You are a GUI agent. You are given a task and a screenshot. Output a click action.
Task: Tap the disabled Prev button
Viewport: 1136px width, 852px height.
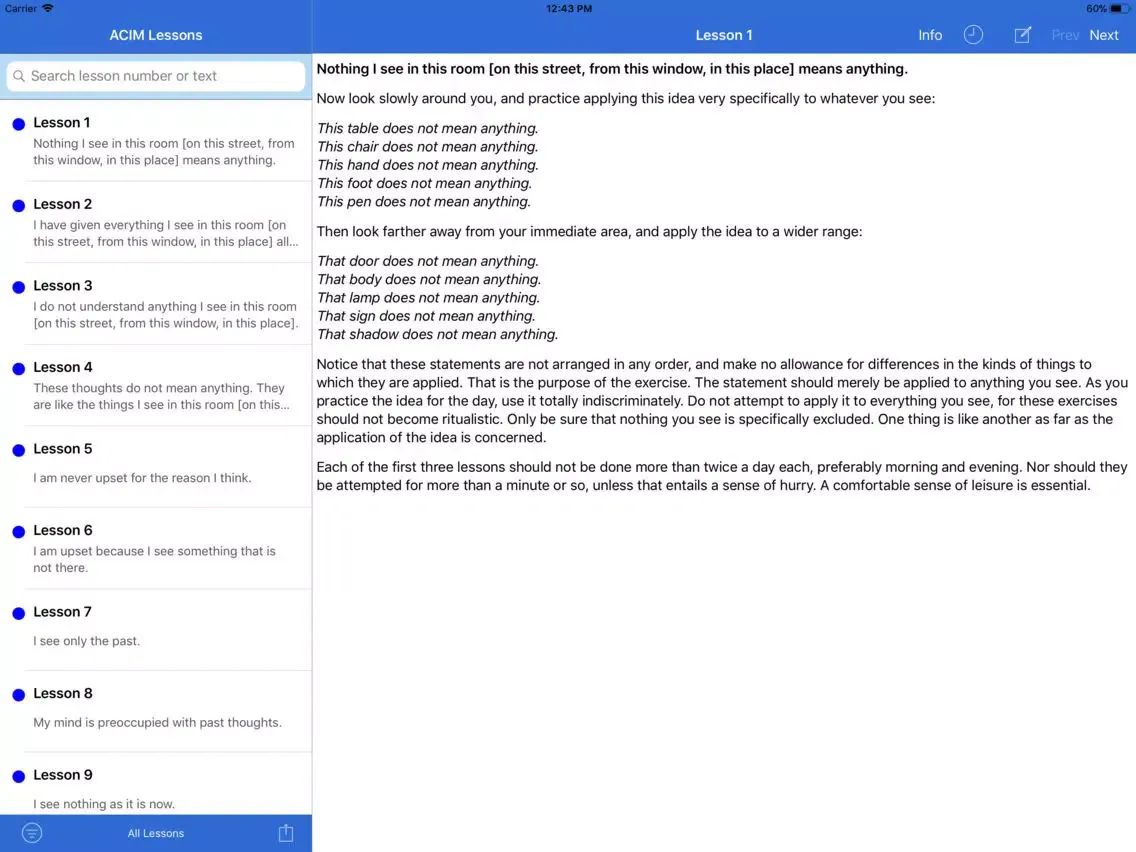tap(1065, 35)
